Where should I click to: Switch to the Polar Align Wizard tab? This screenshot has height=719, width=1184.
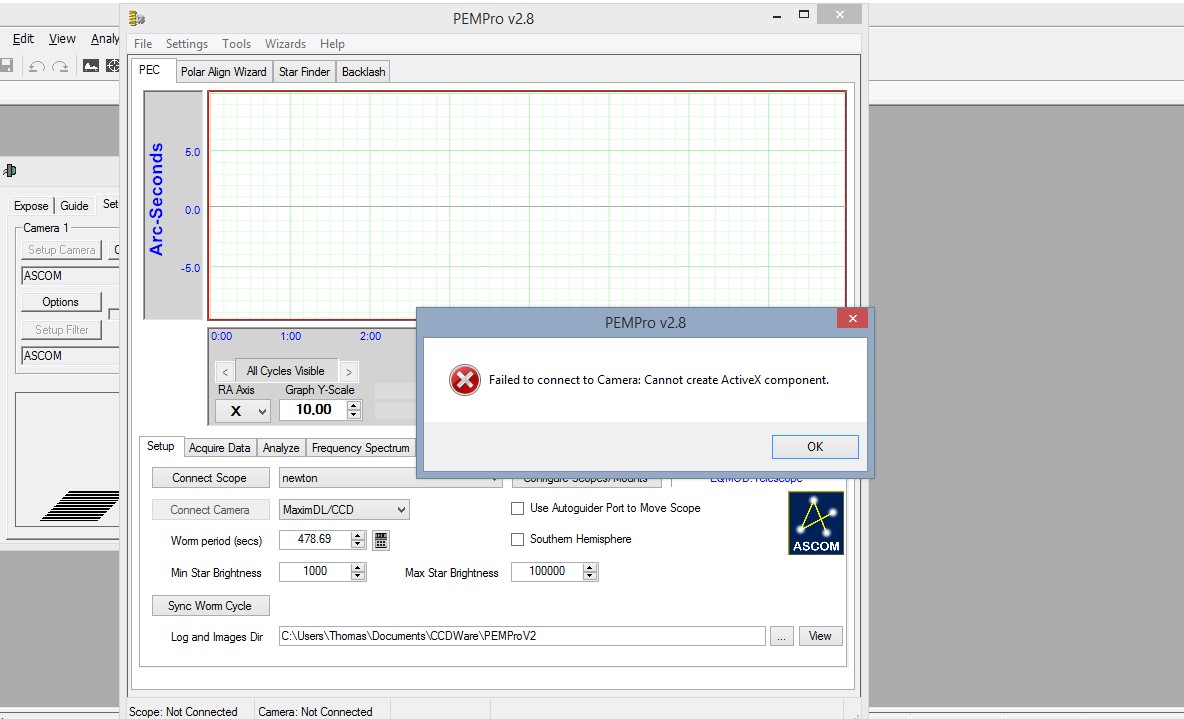[224, 72]
